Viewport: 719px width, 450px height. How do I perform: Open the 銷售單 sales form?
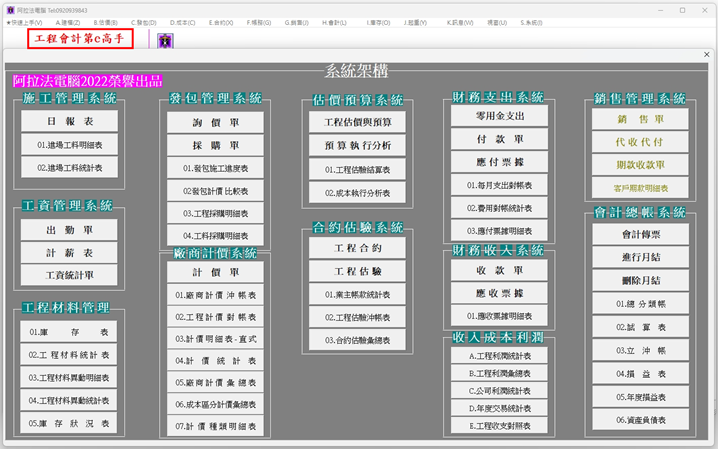640,119
